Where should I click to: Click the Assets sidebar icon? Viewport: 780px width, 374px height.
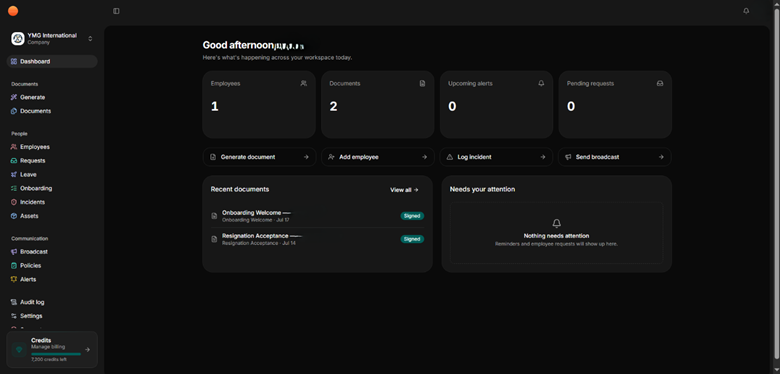(14, 216)
